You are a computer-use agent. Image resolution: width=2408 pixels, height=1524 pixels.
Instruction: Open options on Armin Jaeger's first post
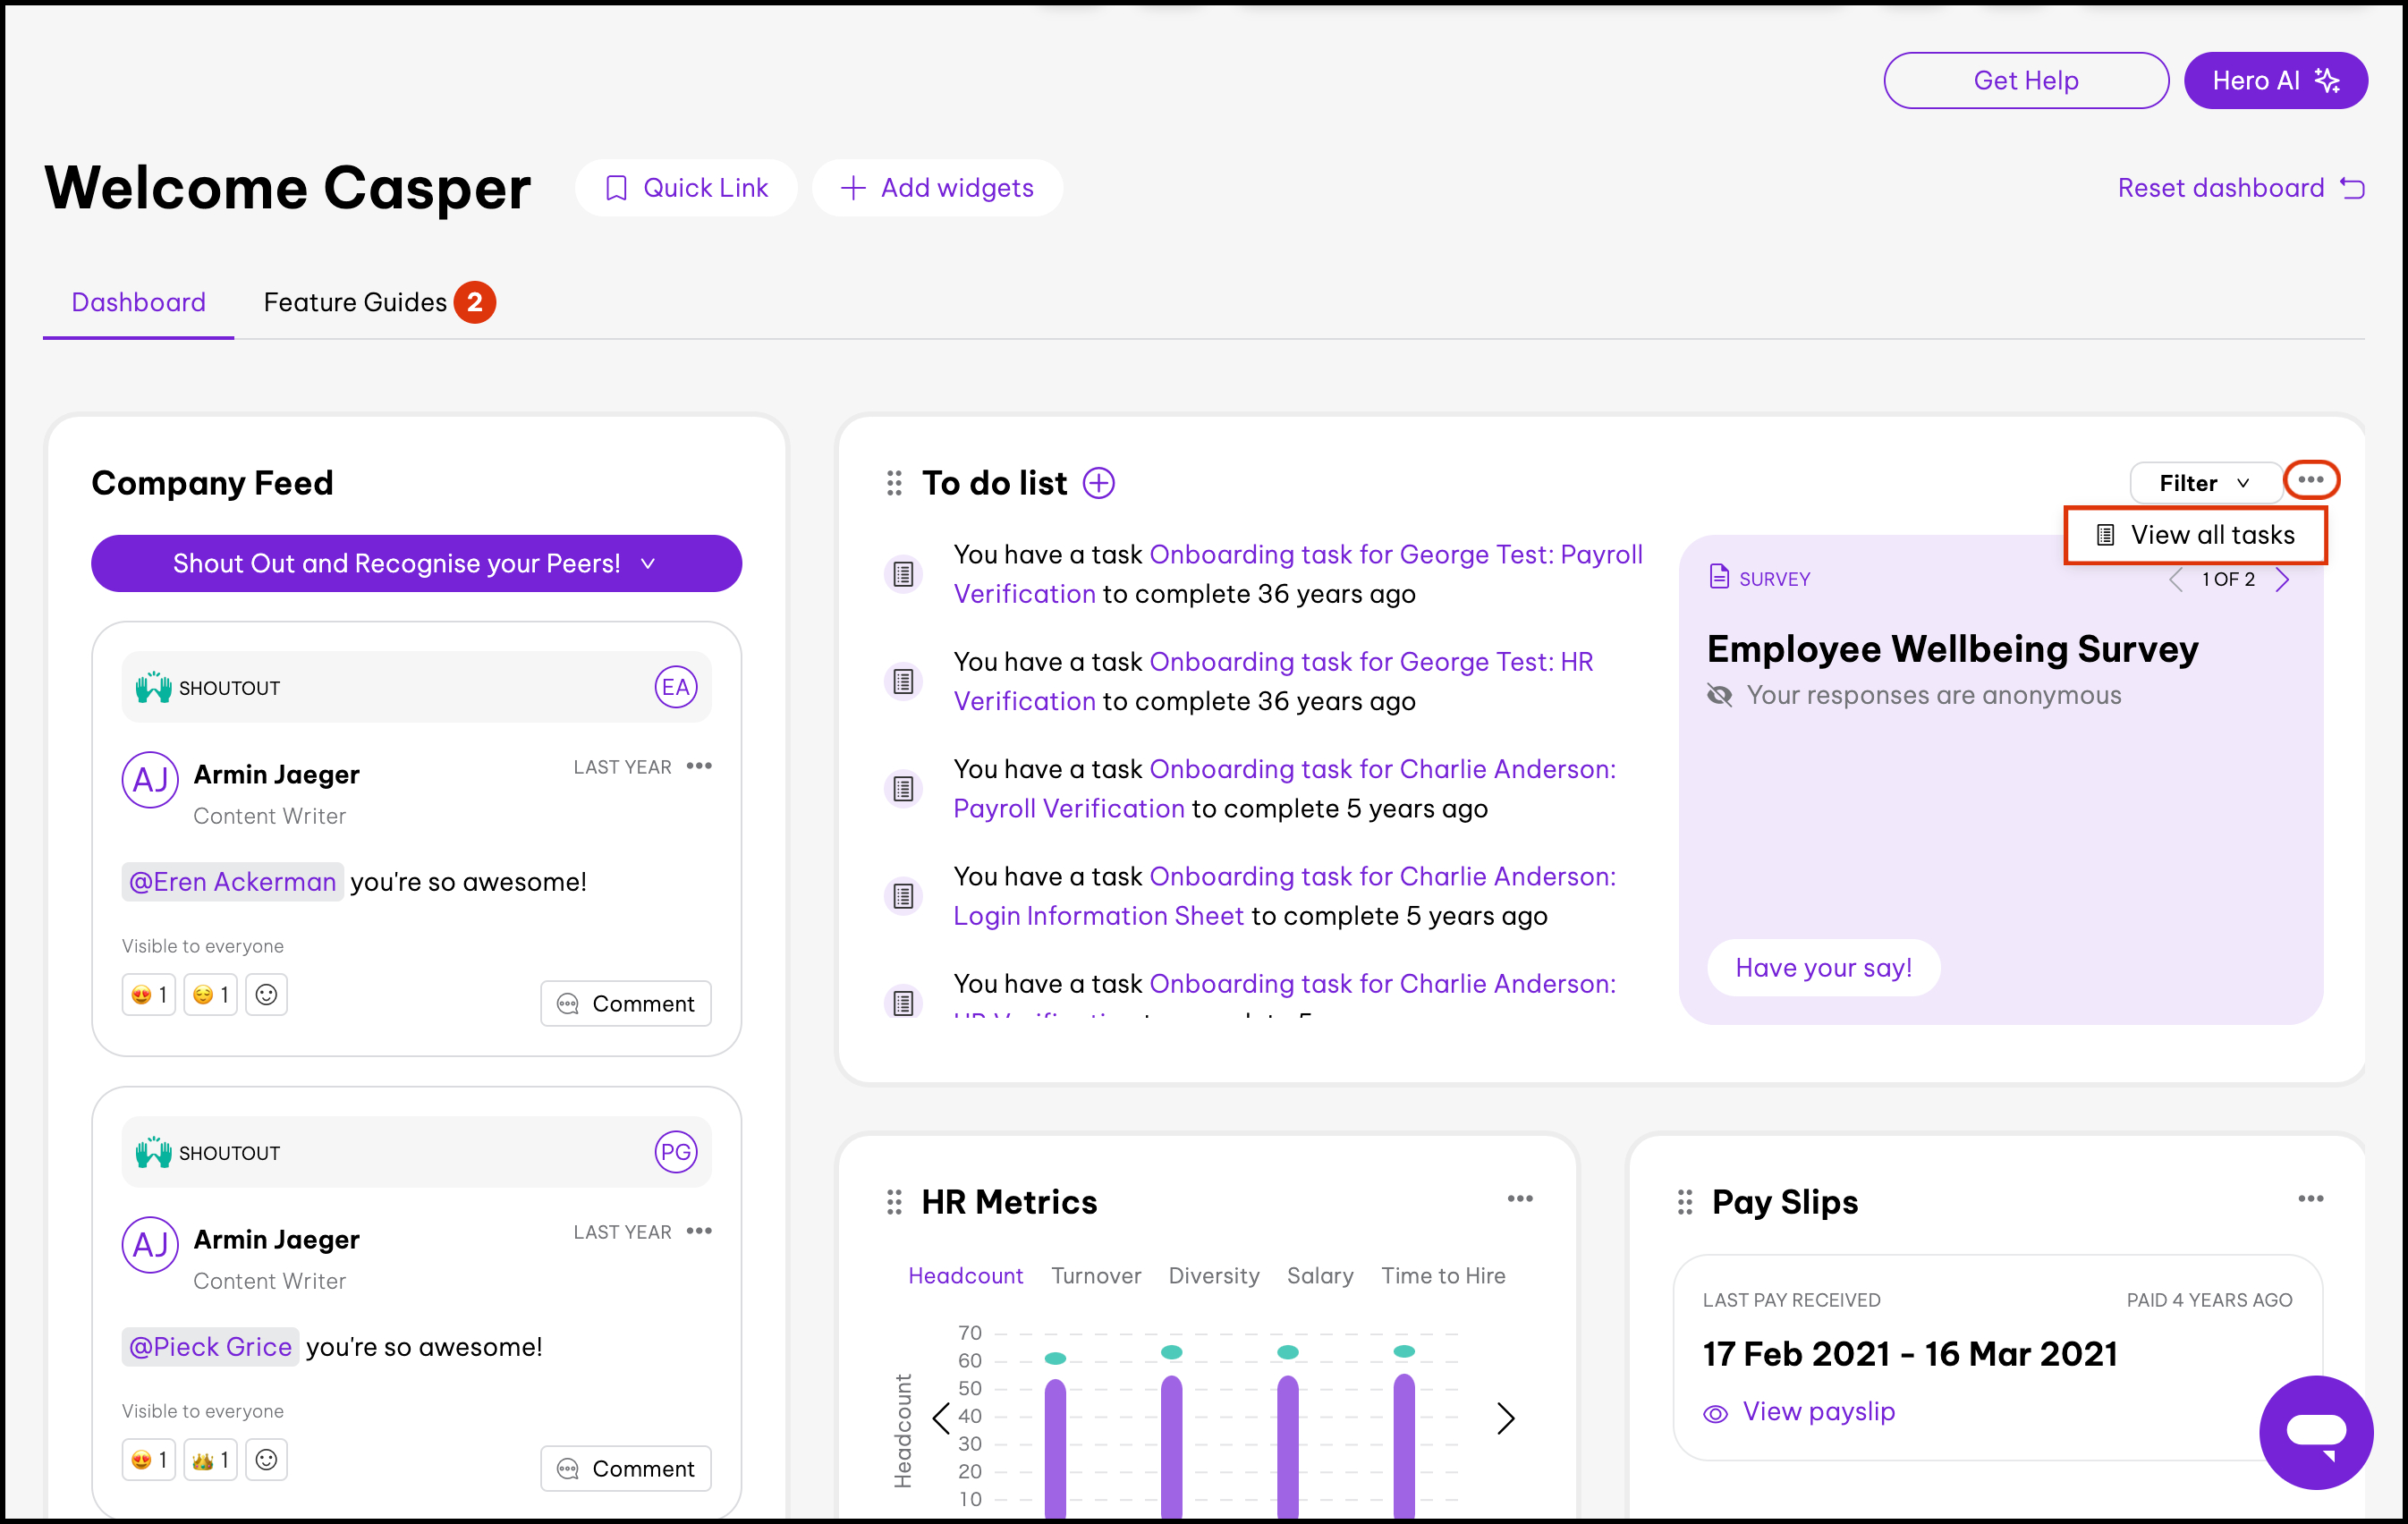pyautogui.click(x=699, y=766)
